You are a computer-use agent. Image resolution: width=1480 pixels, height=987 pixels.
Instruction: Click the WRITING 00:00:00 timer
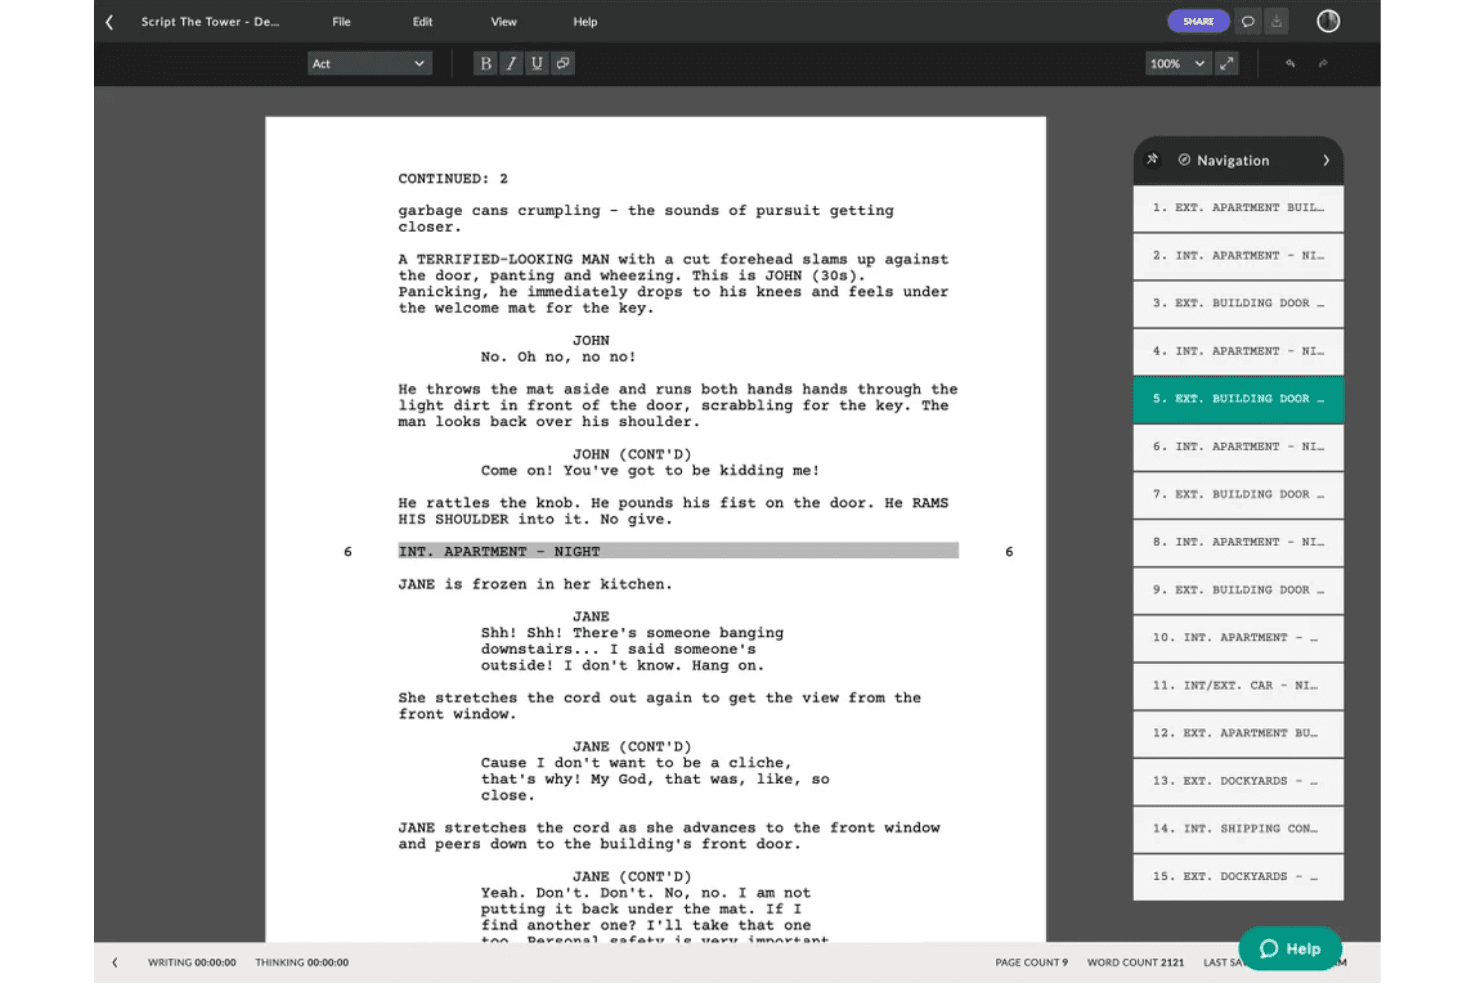(192, 962)
